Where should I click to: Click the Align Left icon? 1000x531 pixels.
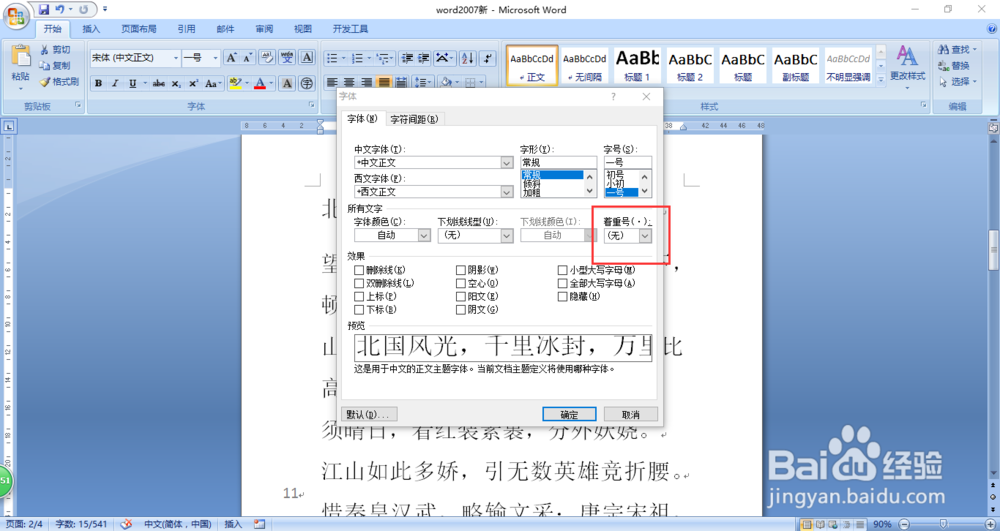(332, 82)
